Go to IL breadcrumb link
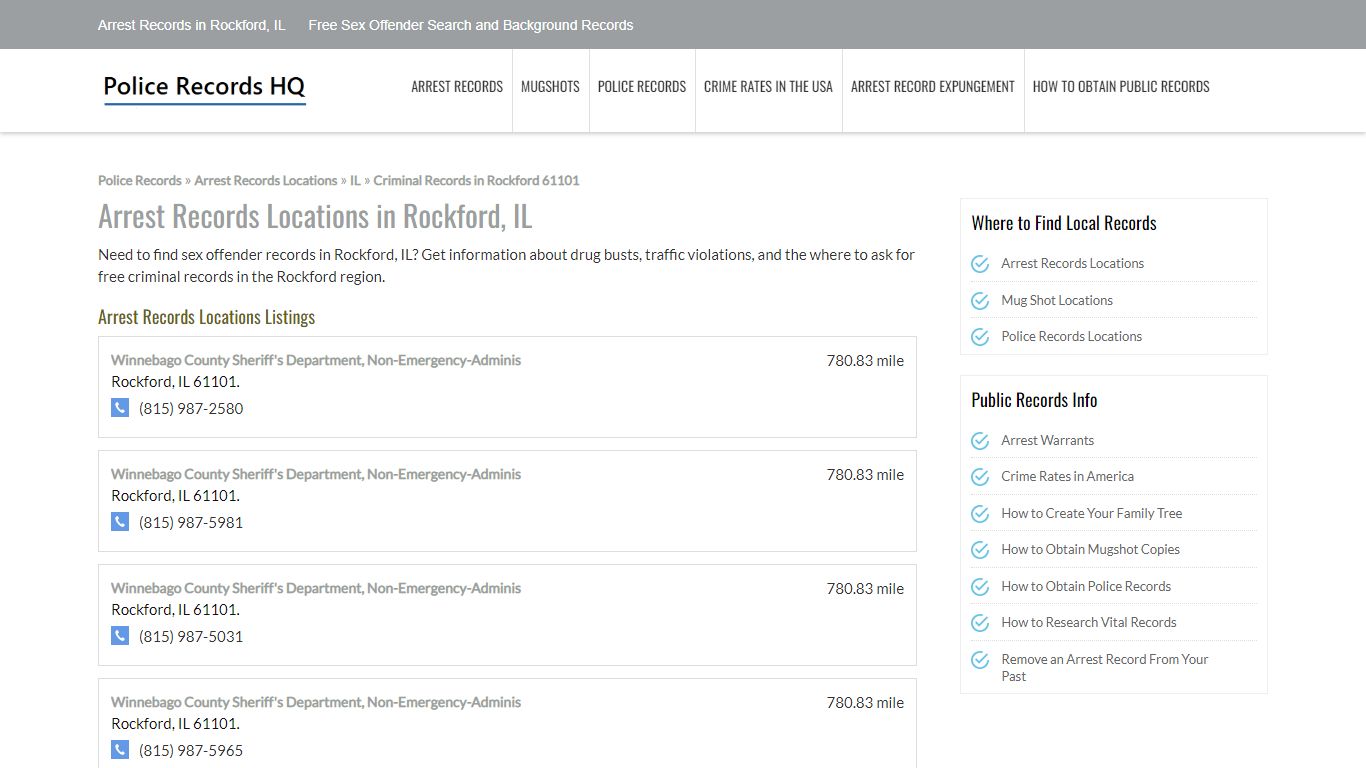The image size is (1366, 768). coord(355,181)
